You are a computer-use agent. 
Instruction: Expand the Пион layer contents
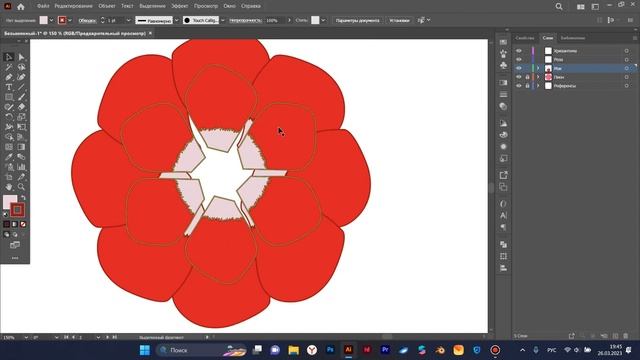coord(538,77)
